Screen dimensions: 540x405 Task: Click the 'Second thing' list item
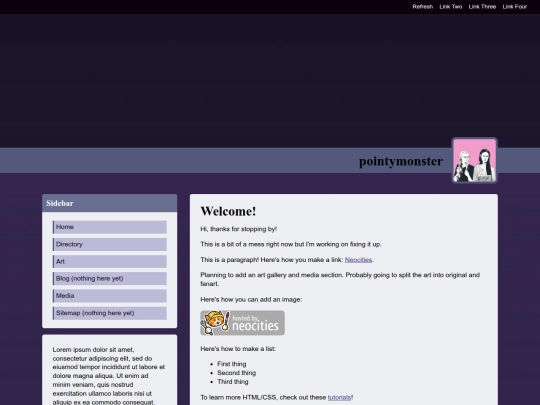tap(237, 373)
